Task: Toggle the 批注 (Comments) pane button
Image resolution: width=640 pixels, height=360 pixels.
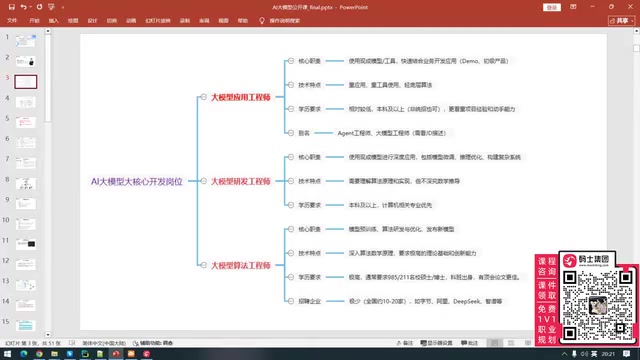Action: click(x=469, y=343)
